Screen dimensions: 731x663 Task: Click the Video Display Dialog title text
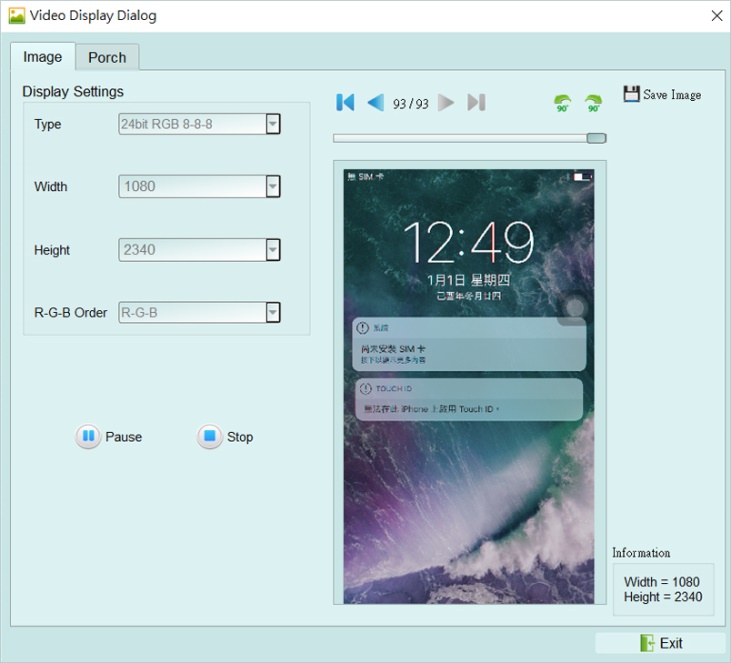(x=93, y=16)
